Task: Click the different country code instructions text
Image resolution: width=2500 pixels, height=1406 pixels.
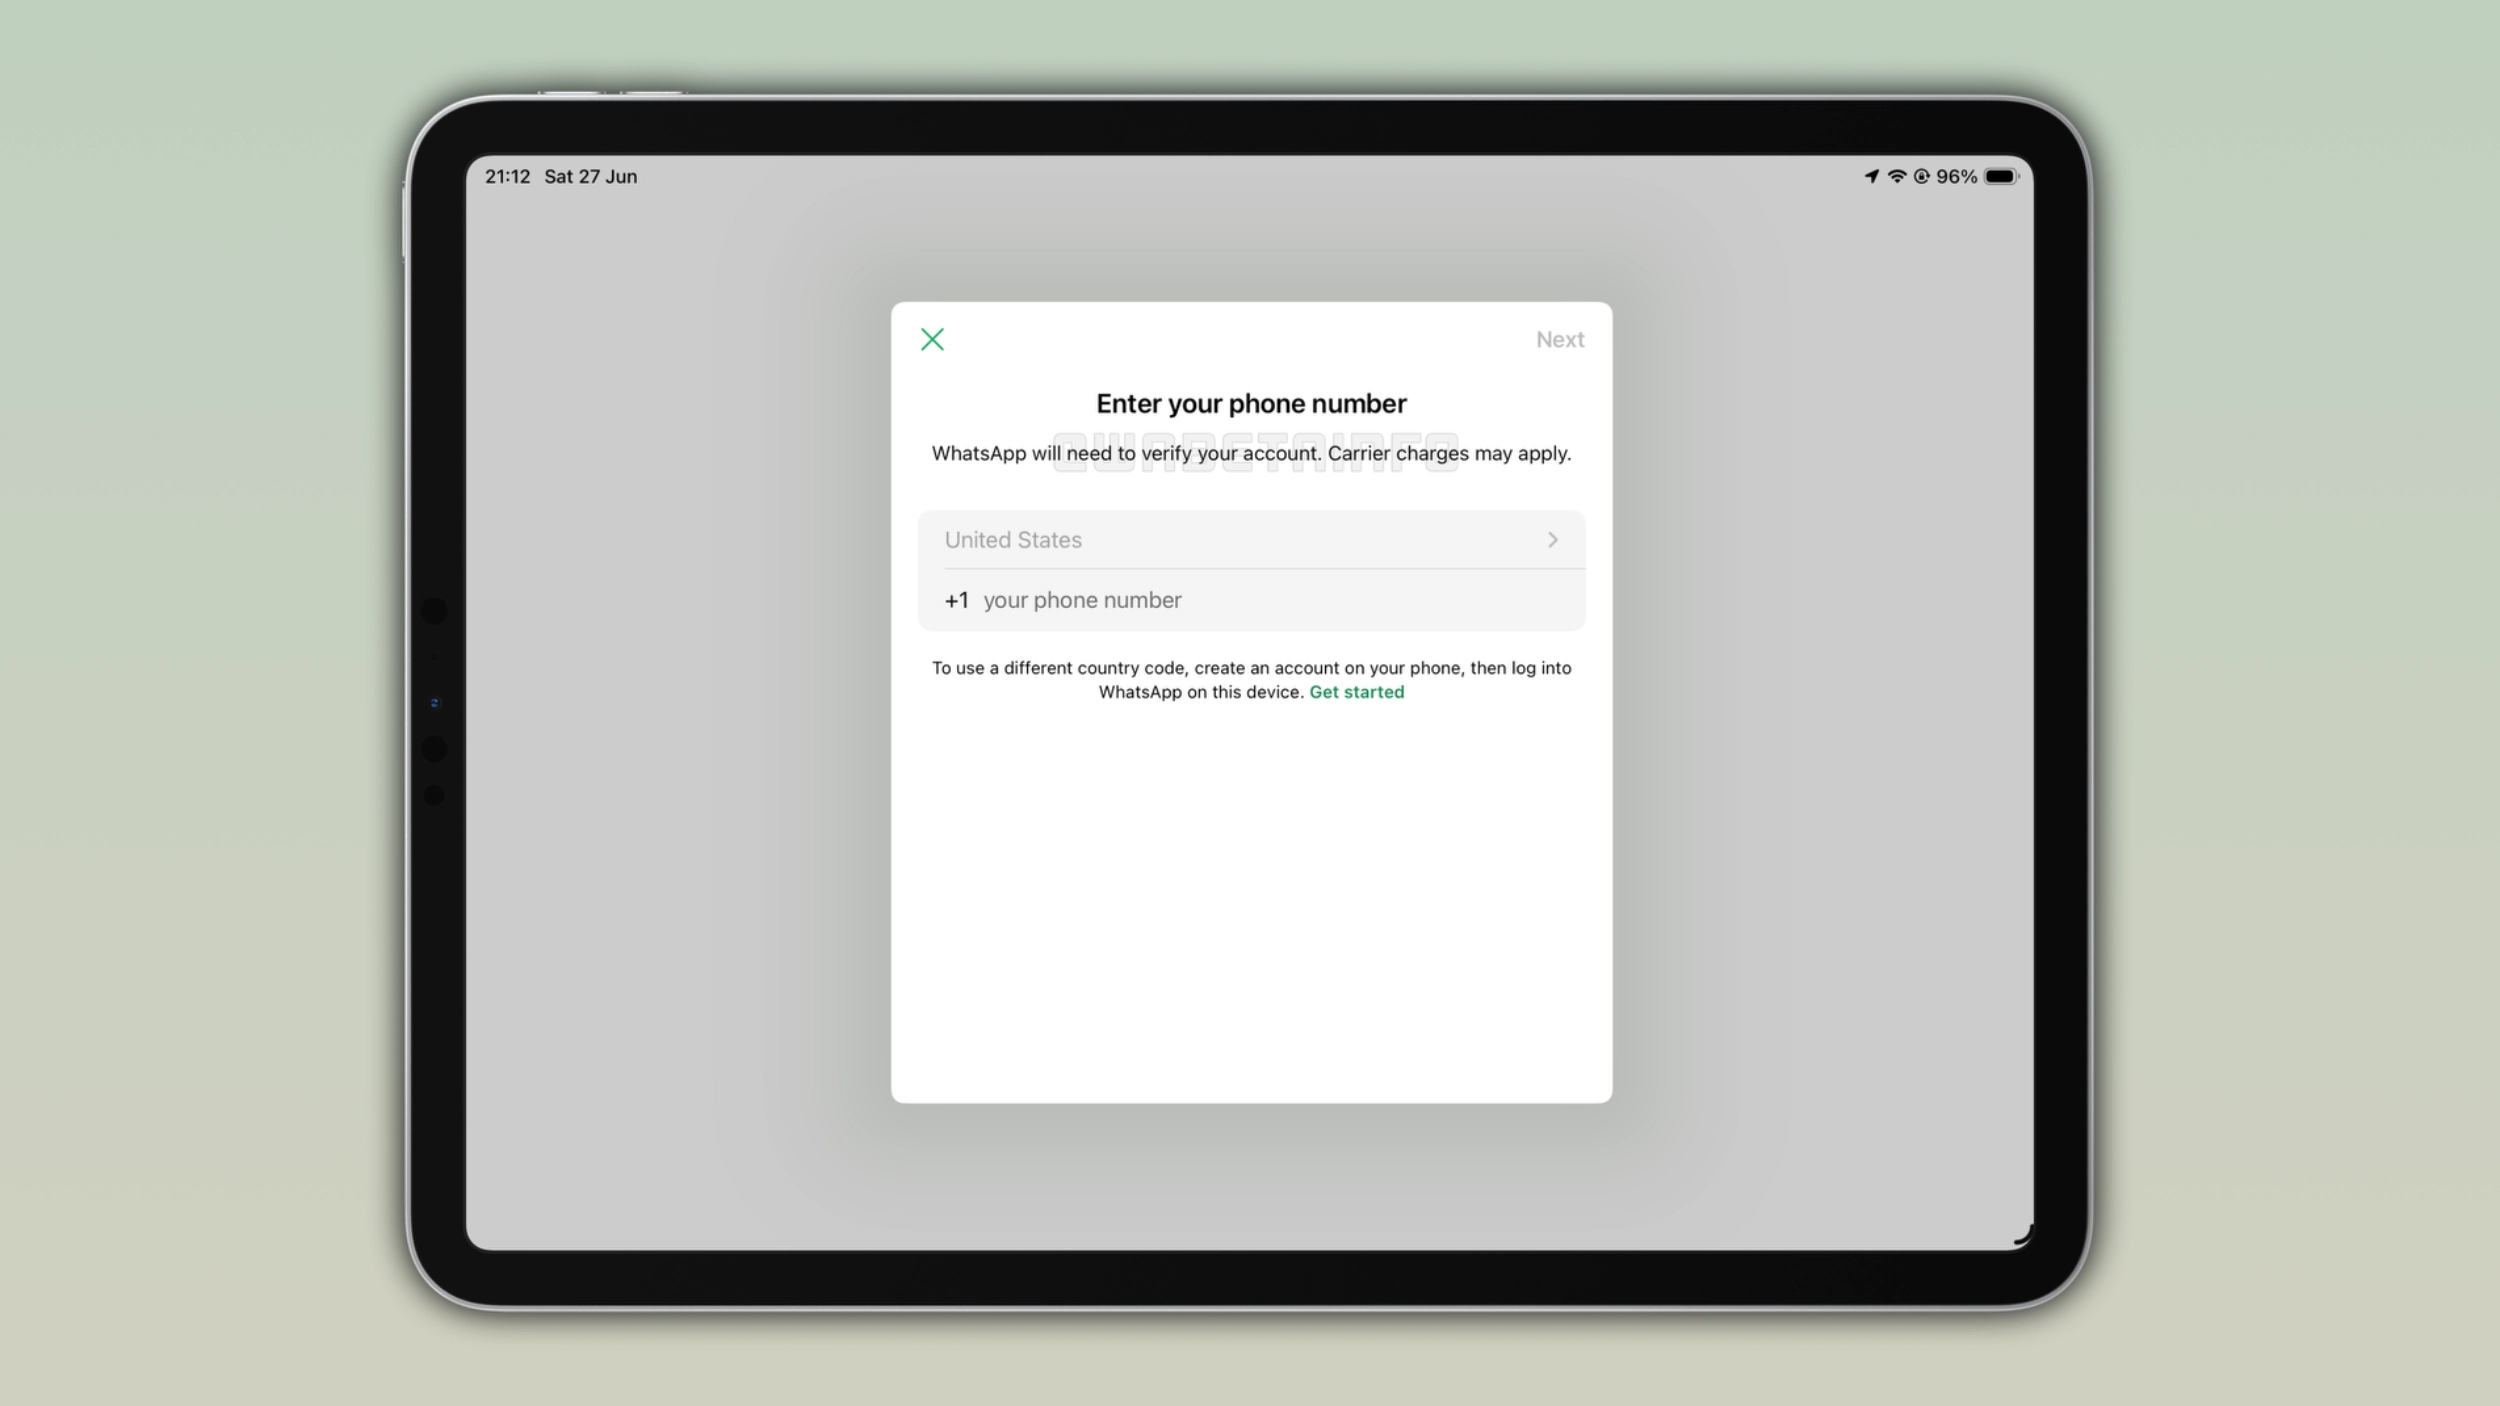Action: pyautogui.click(x=1251, y=680)
